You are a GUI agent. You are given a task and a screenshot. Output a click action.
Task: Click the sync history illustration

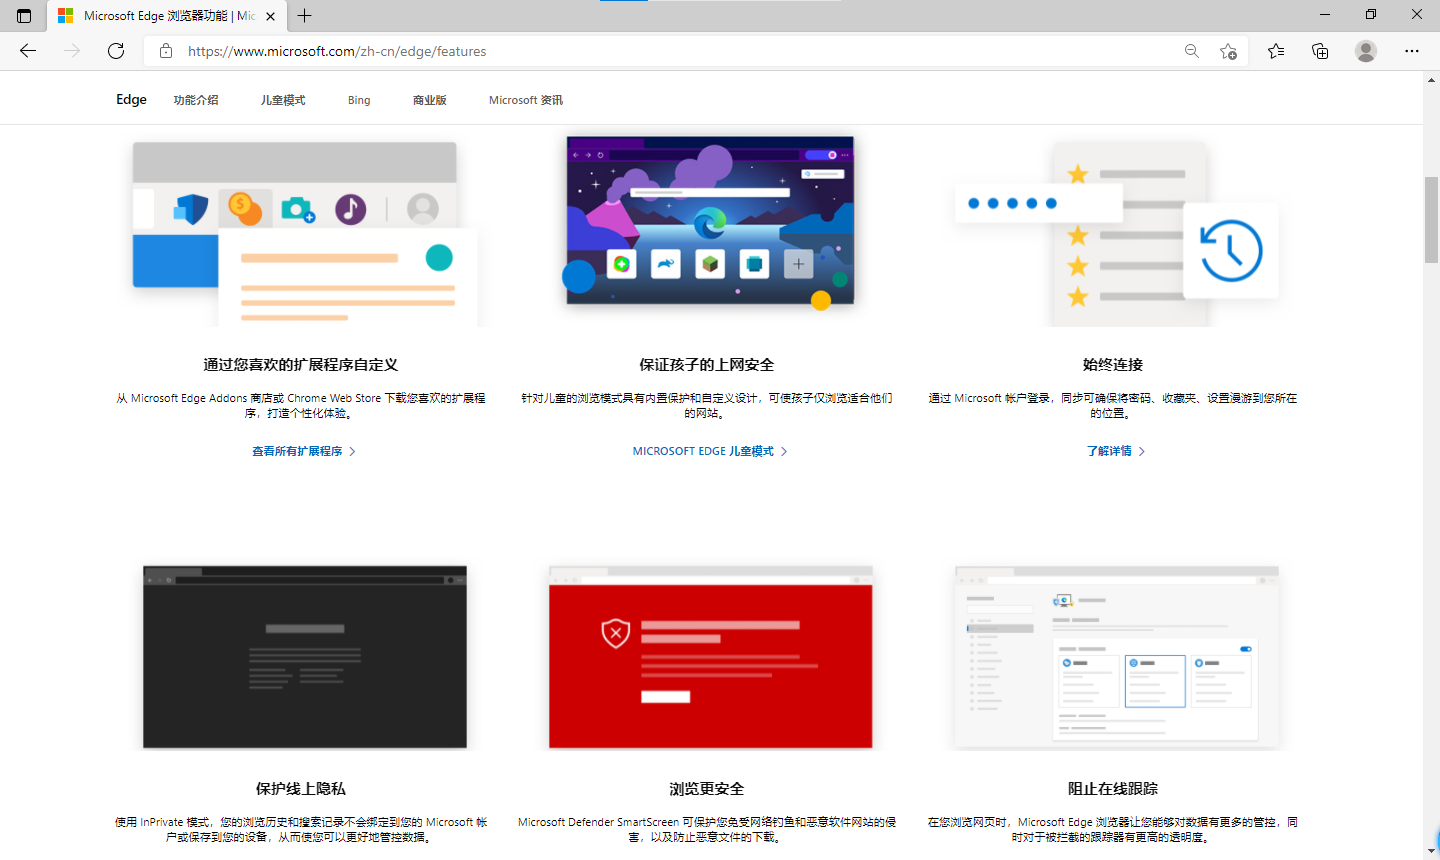[x=1115, y=232]
